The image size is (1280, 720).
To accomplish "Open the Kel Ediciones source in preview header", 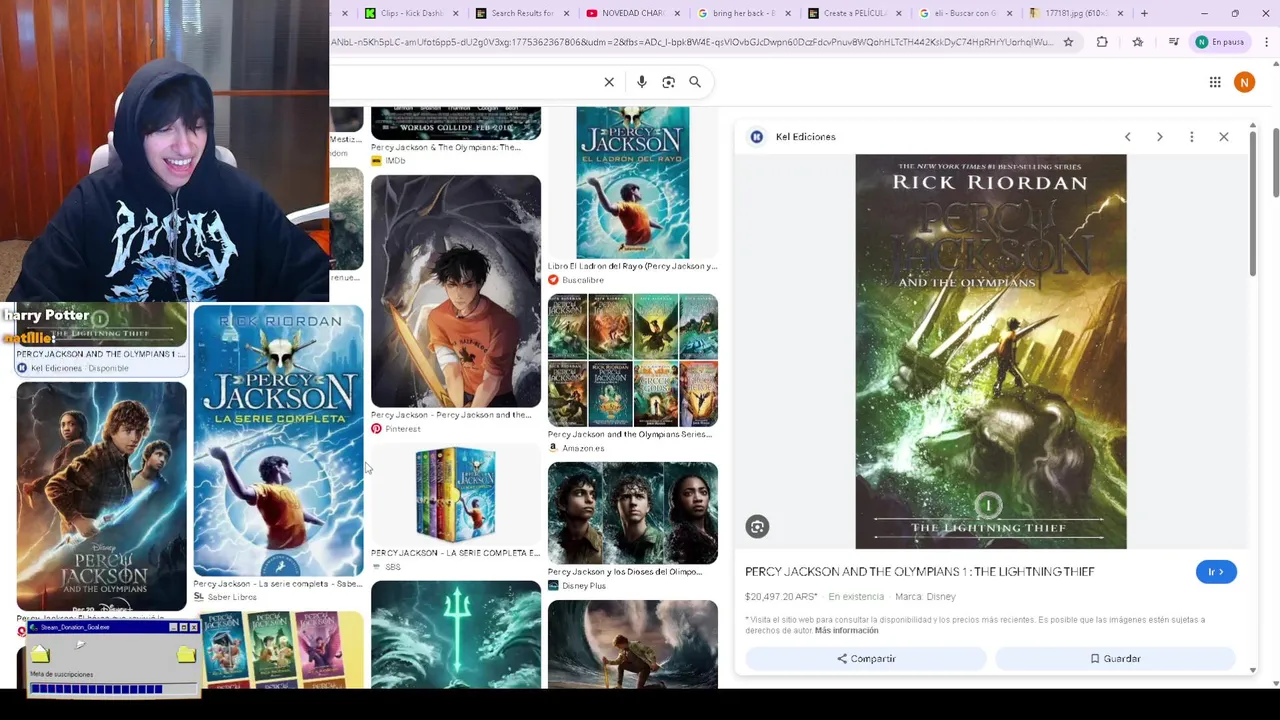I will [x=794, y=137].
